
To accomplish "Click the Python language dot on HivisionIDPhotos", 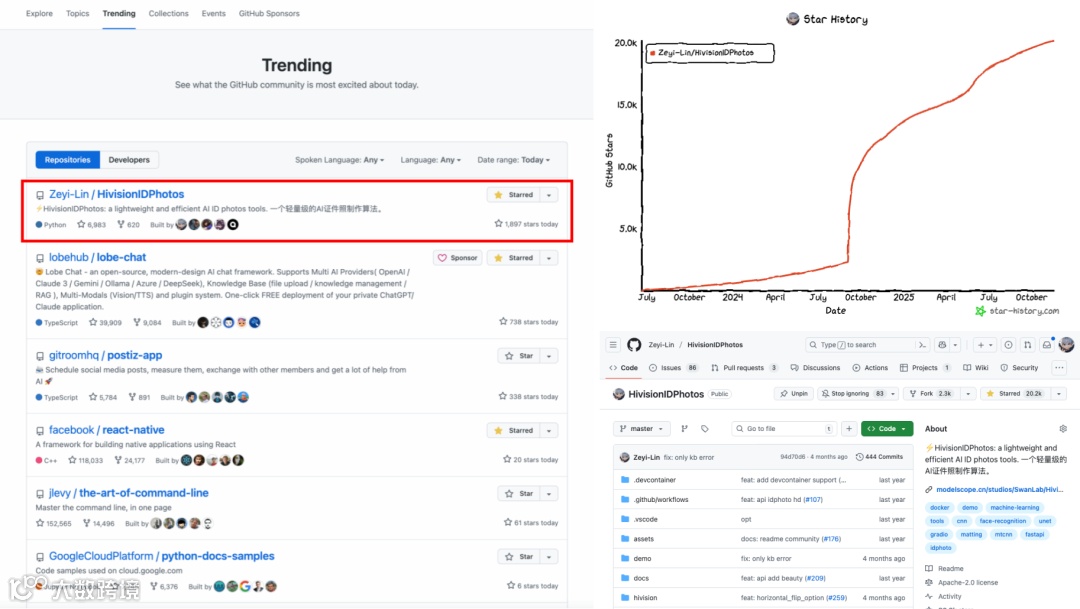I will coord(39,225).
